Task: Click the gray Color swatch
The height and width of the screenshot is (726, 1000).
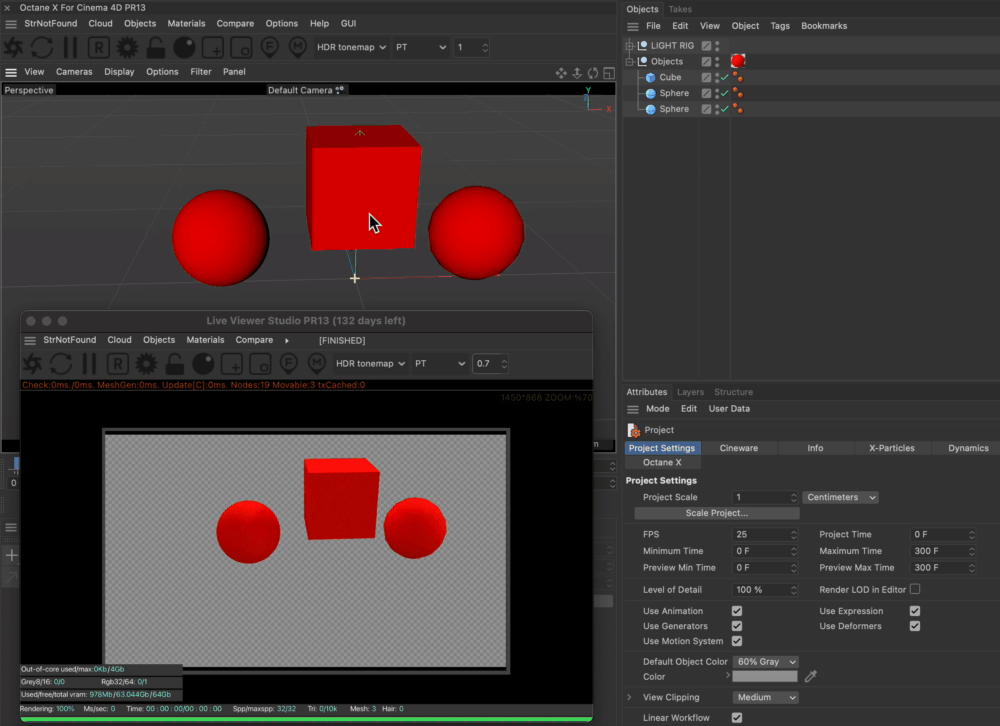Action: click(765, 677)
